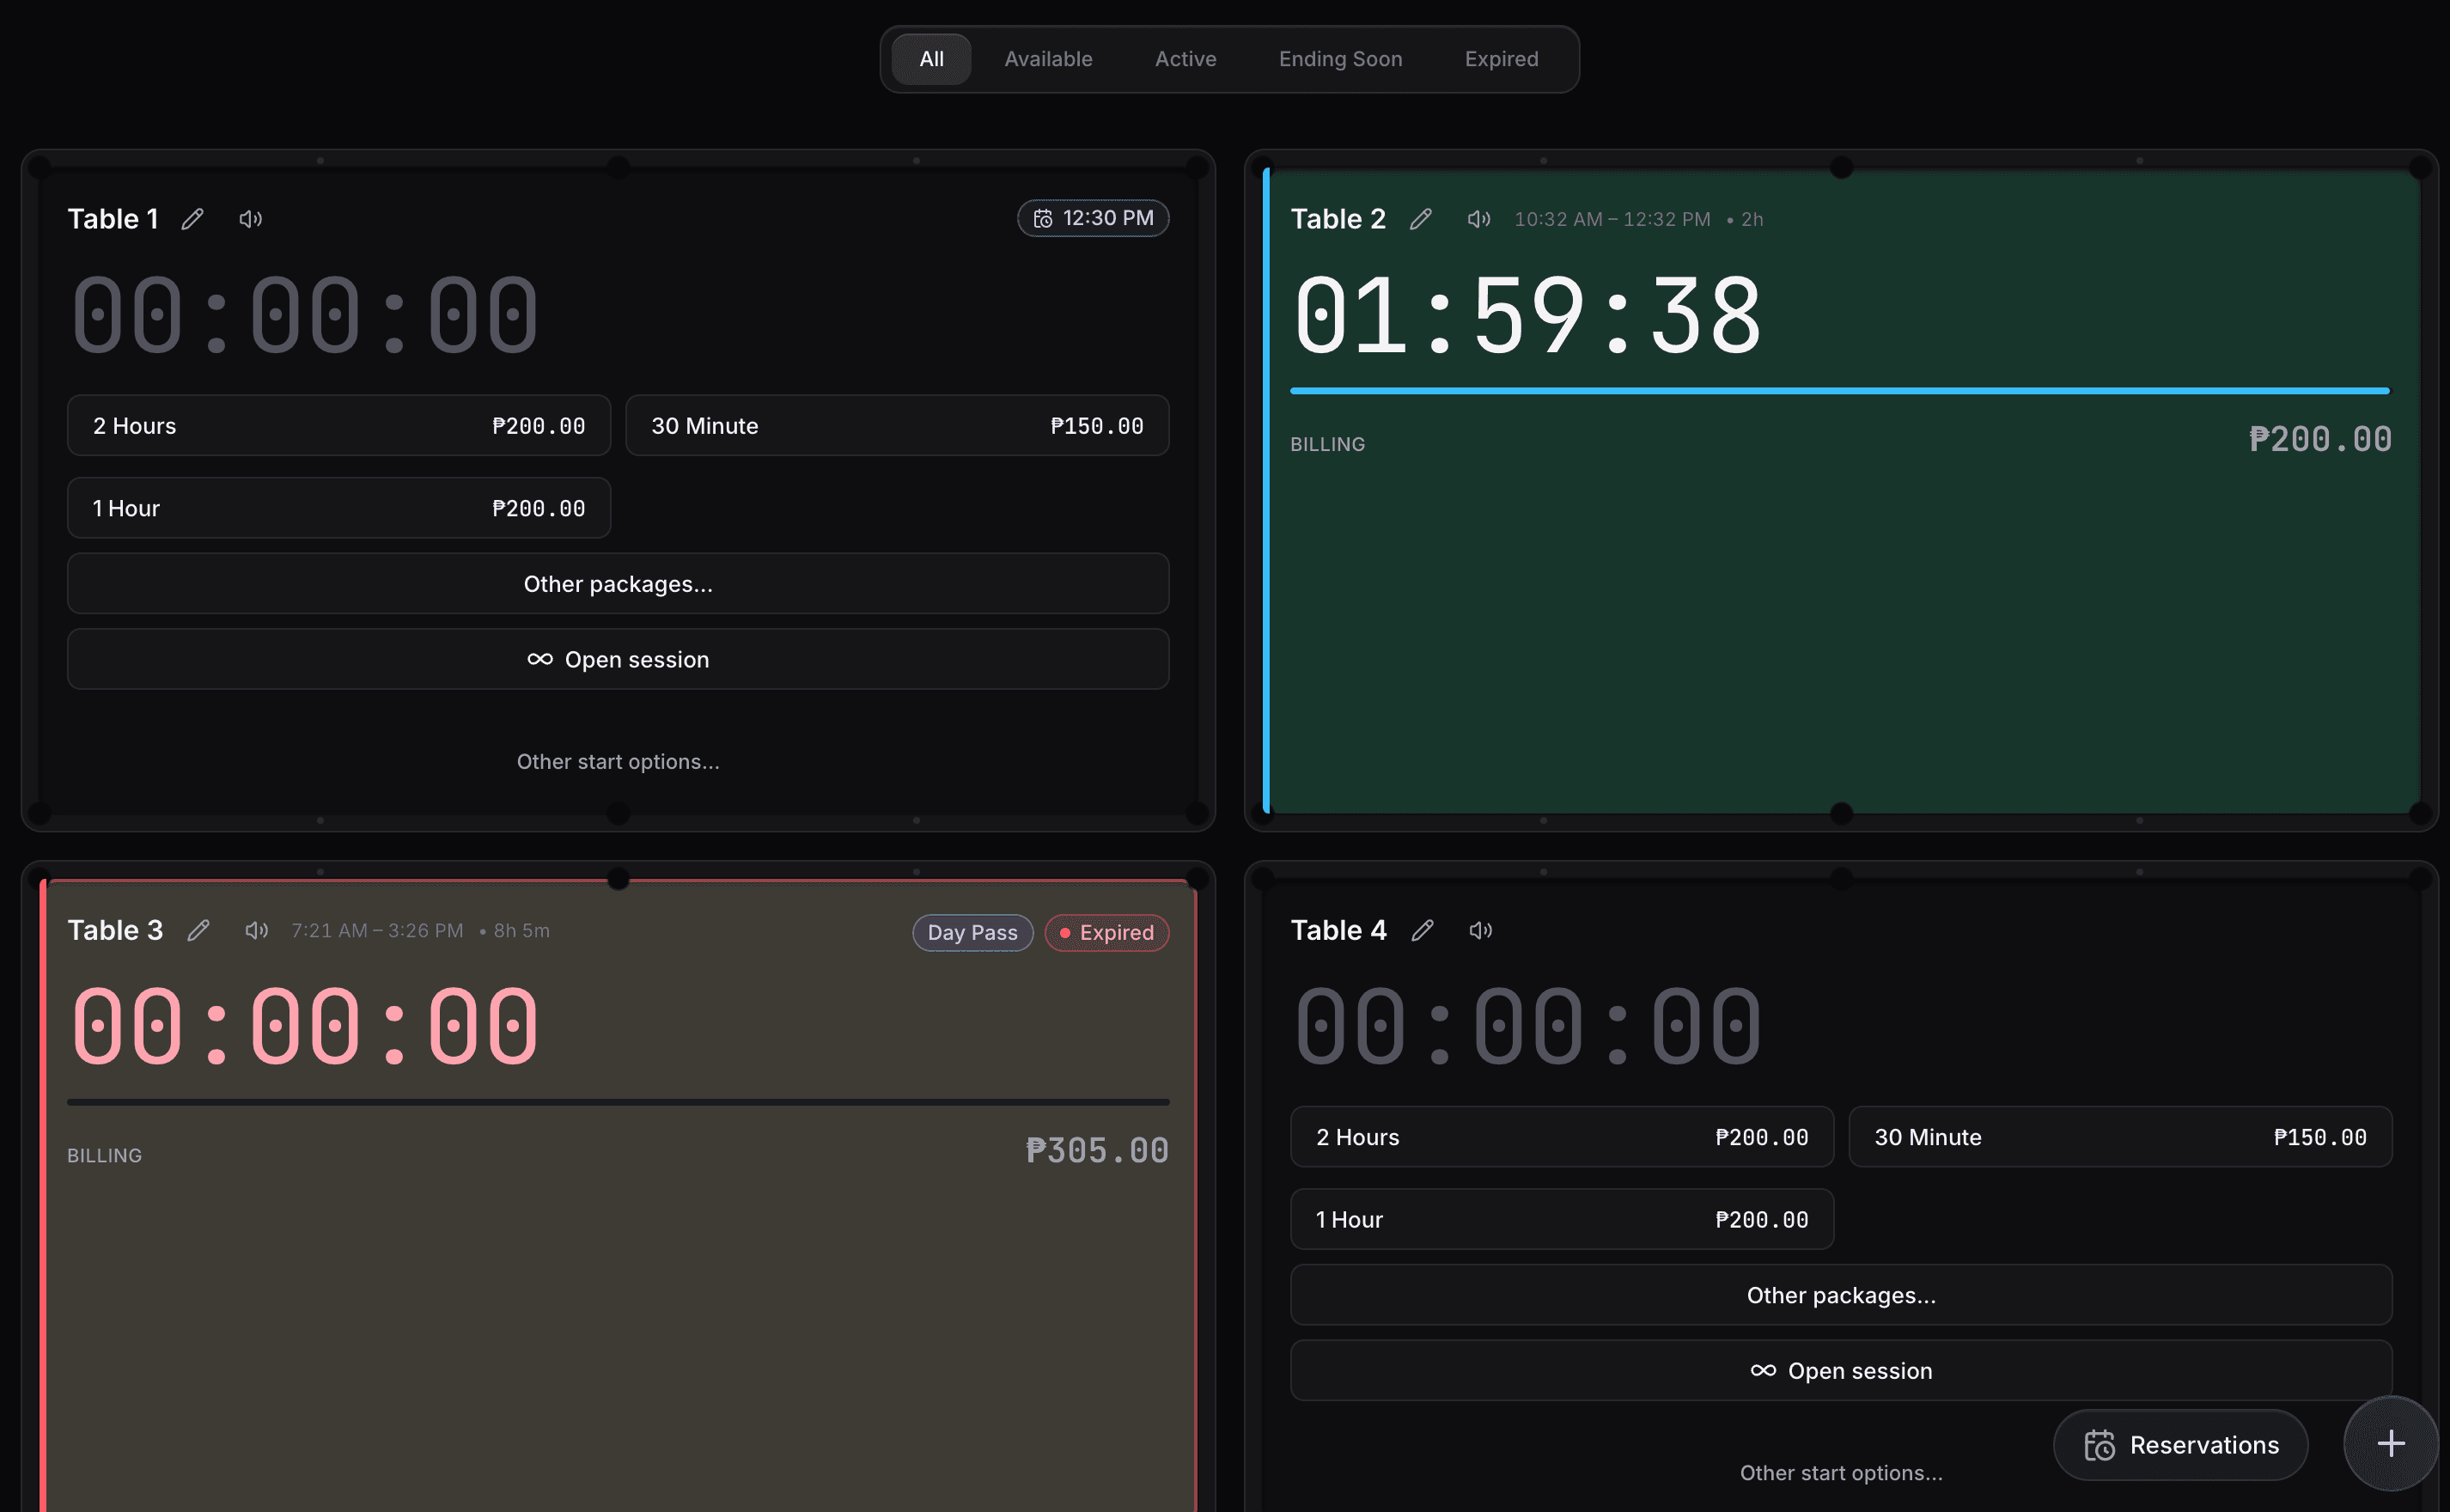Expand Other packages on Table 4
The width and height of the screenshot is (2450, 1512).
click(1841, 1295)
